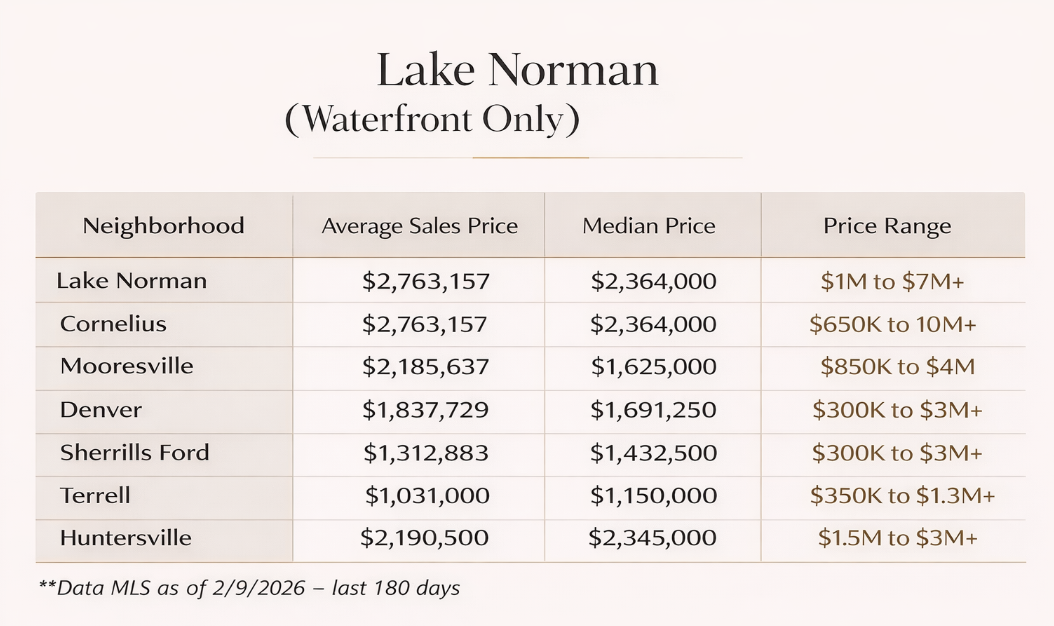Click the Neighborhood column header

[x=163, y=226]
